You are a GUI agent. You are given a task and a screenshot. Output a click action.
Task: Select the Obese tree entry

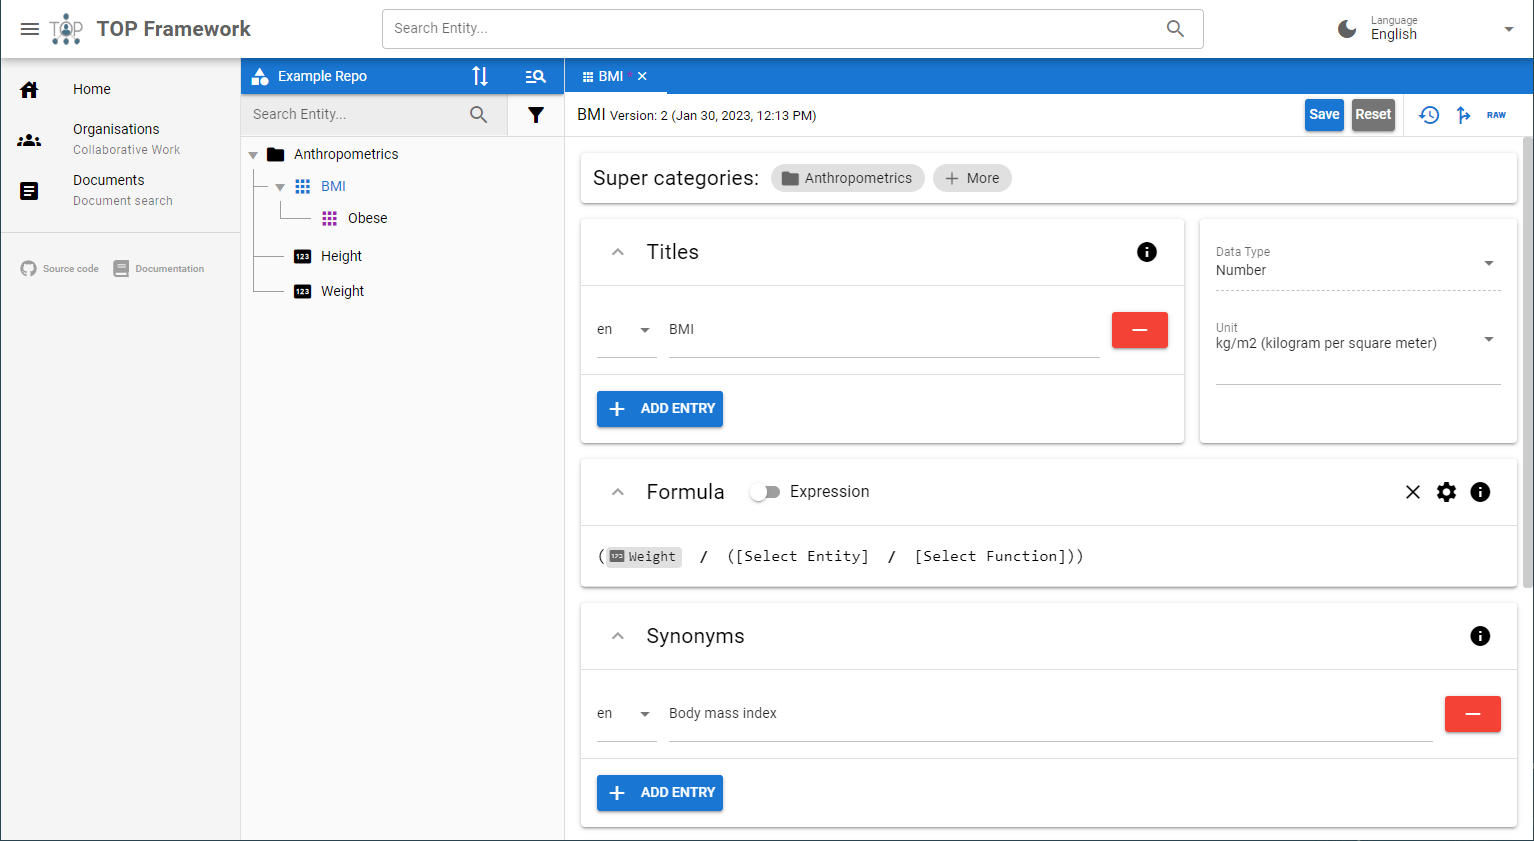(367, 218)
